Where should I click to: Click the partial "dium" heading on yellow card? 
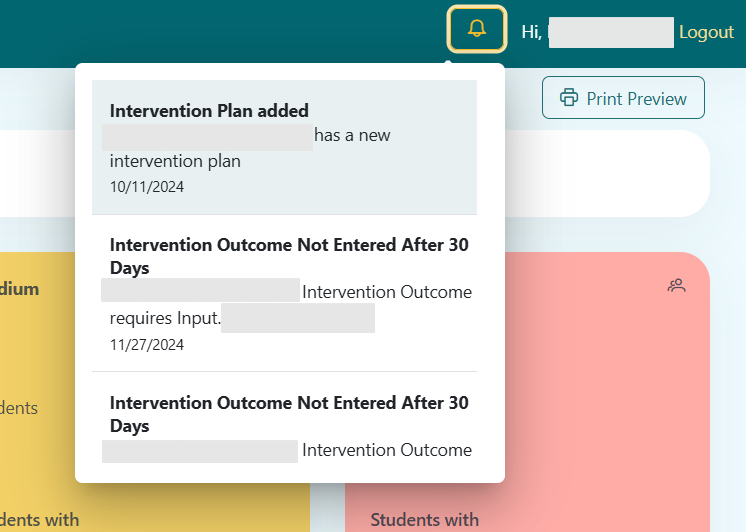pyautogui.click(x=20, y=289)
